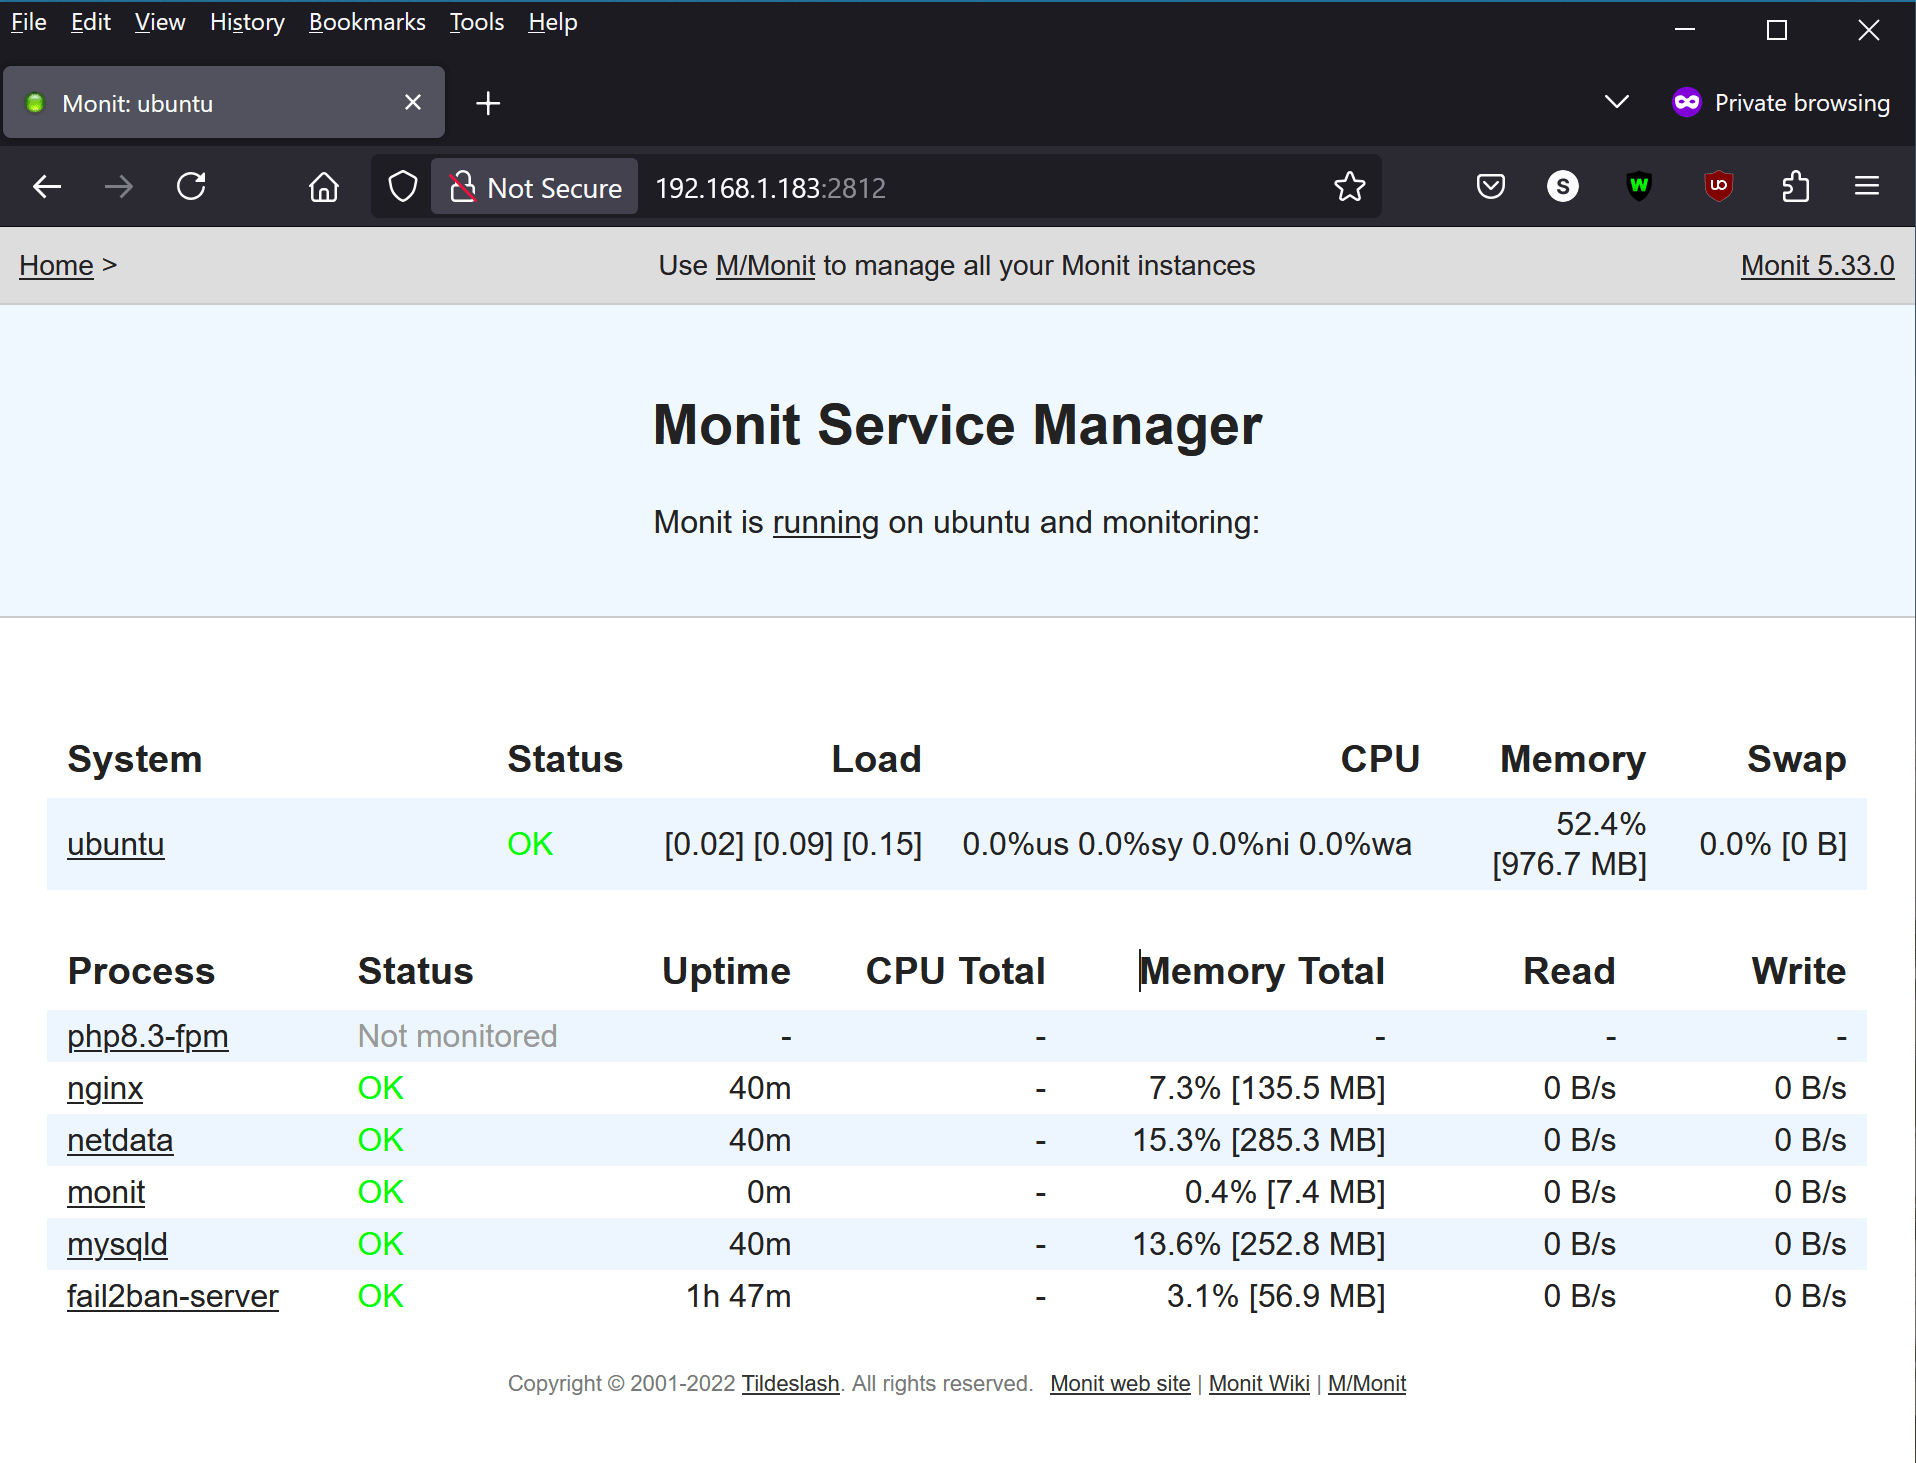Open the Help menu

point(553,22)
